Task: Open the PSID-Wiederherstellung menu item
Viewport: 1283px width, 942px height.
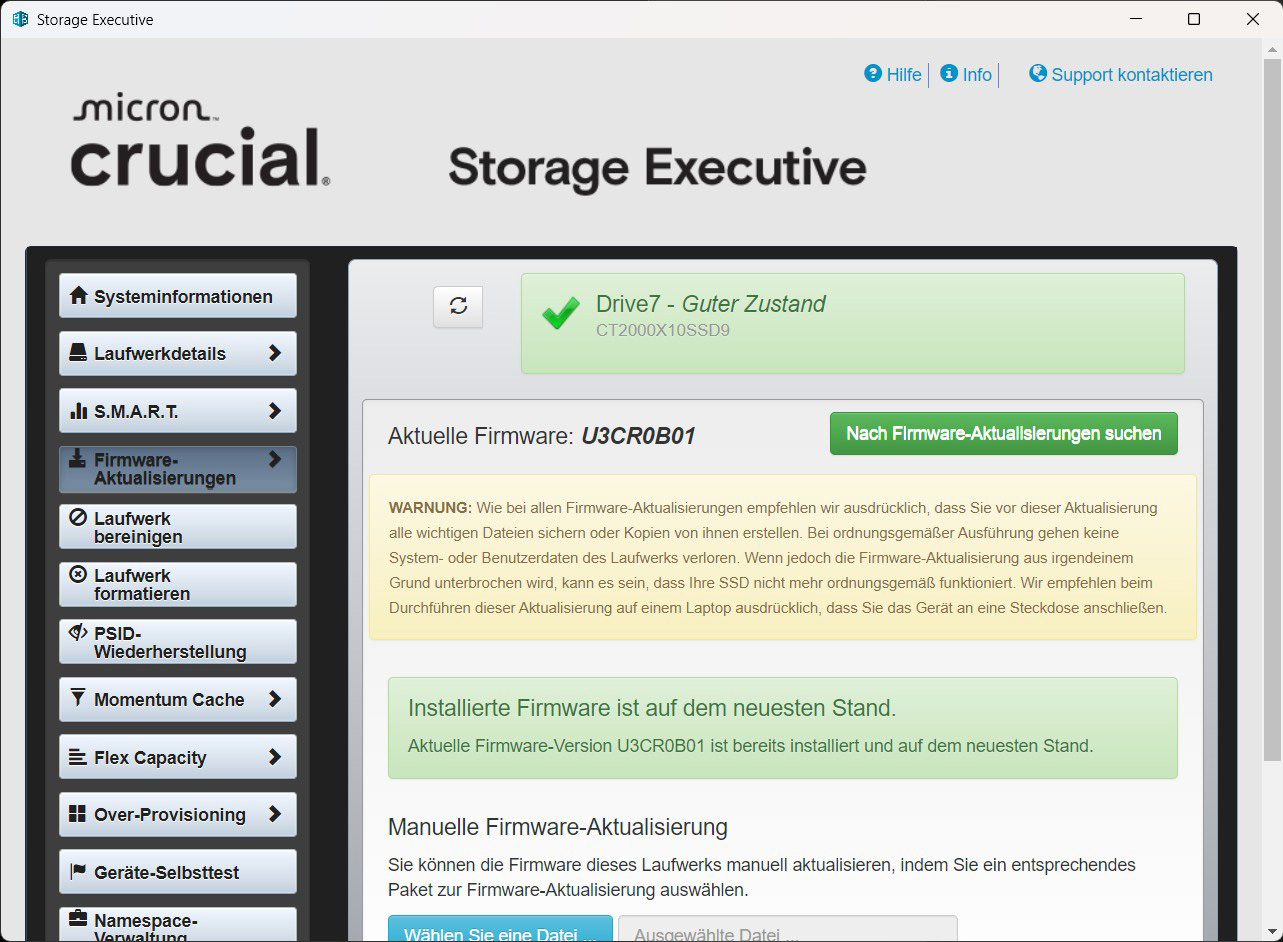Action: 170,642
